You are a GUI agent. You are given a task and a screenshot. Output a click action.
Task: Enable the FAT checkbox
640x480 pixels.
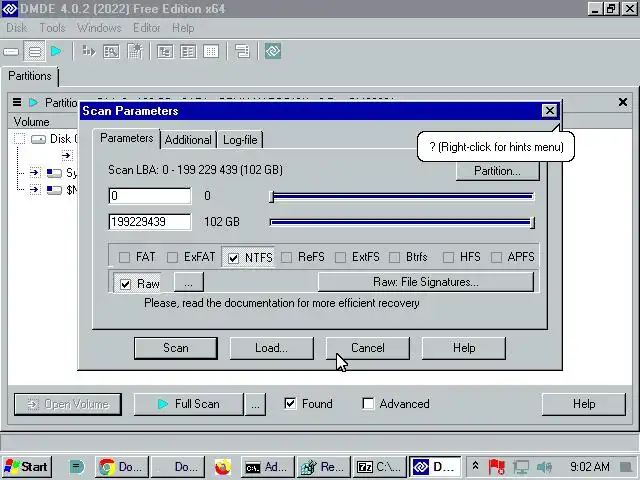pyautogui.click(x=124, y=257)
